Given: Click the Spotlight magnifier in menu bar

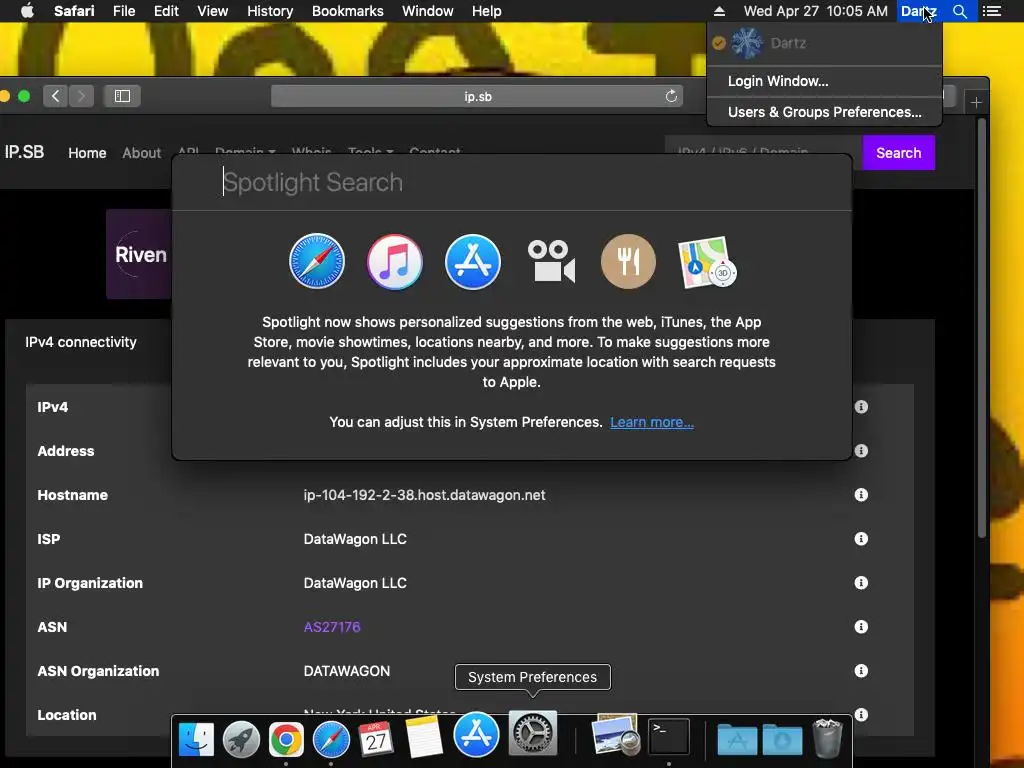Looking at the screenshot, I should 959,11.
